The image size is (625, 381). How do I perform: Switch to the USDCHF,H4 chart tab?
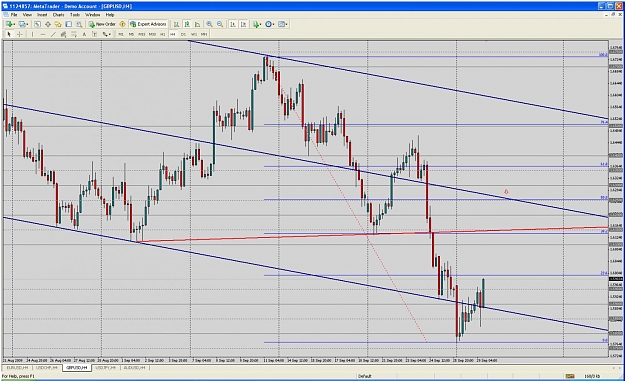click(47, 367)
